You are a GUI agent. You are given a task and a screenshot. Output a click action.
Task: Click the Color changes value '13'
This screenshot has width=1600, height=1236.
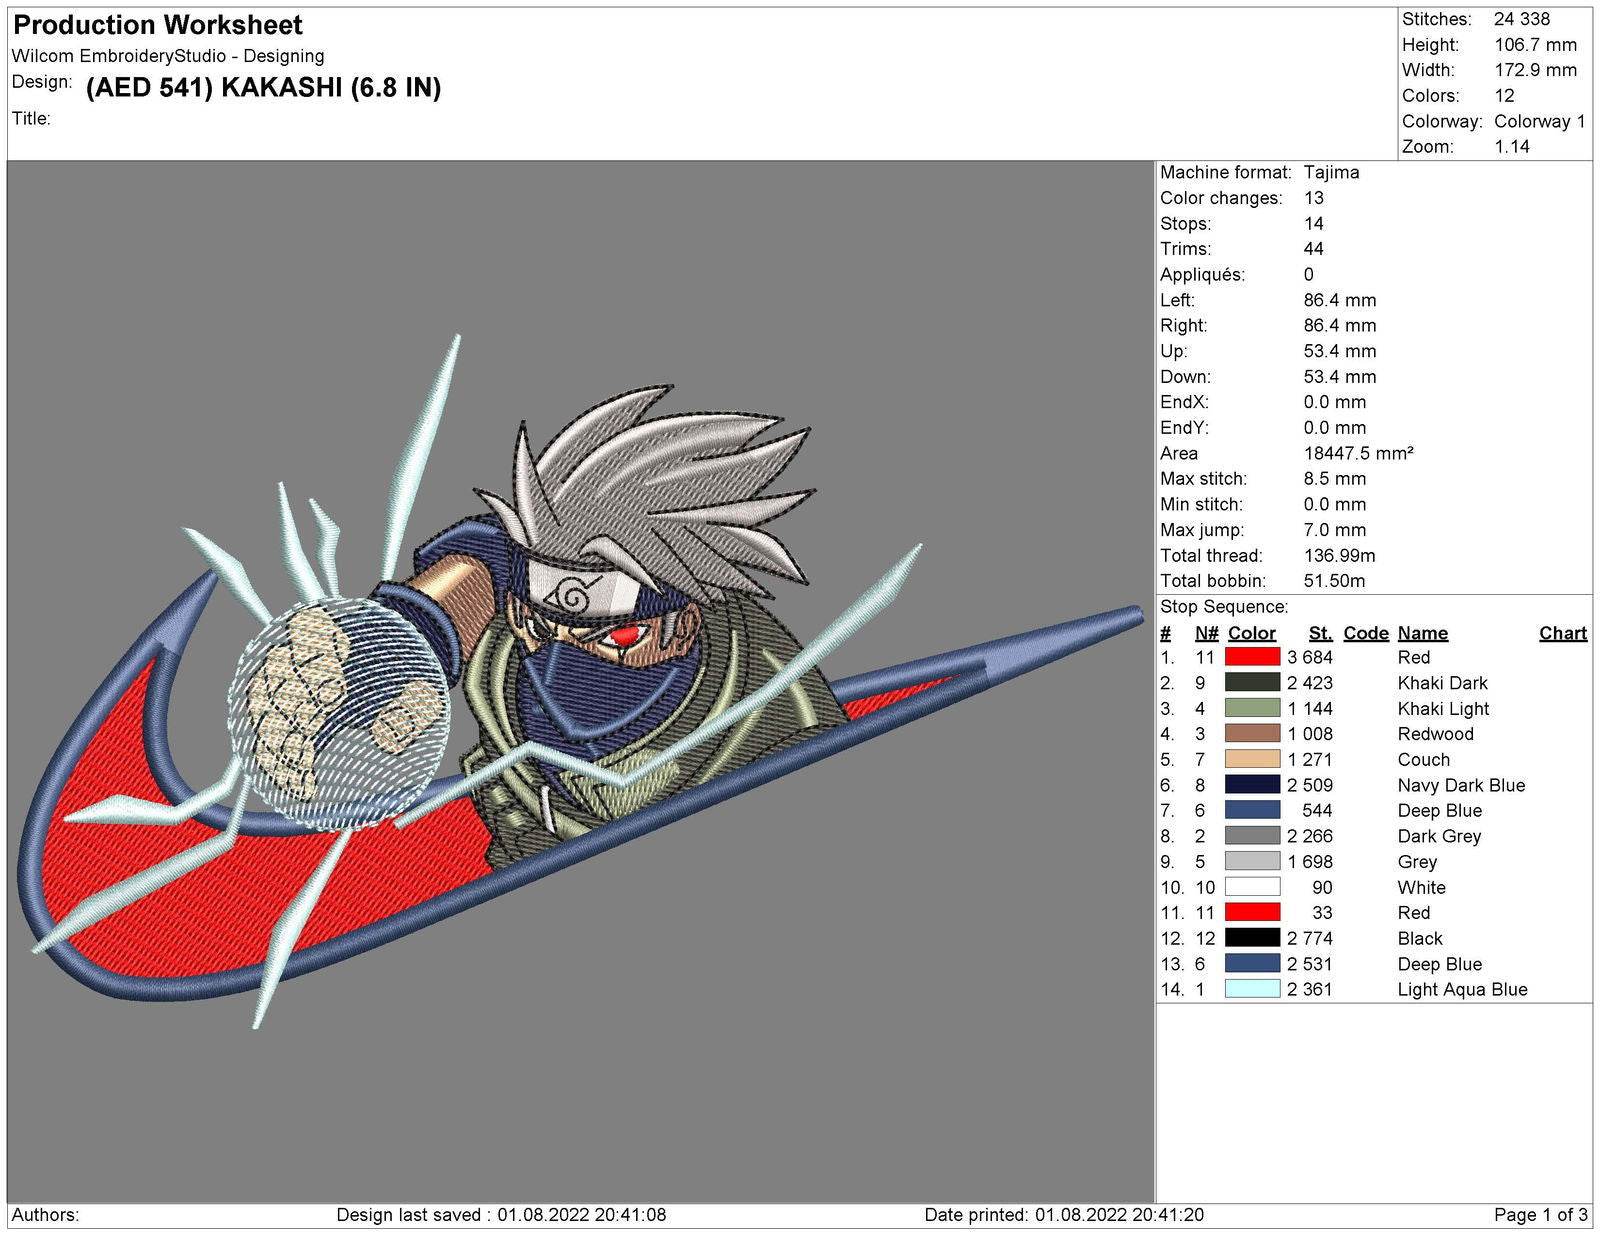(x=1314, y=198)
